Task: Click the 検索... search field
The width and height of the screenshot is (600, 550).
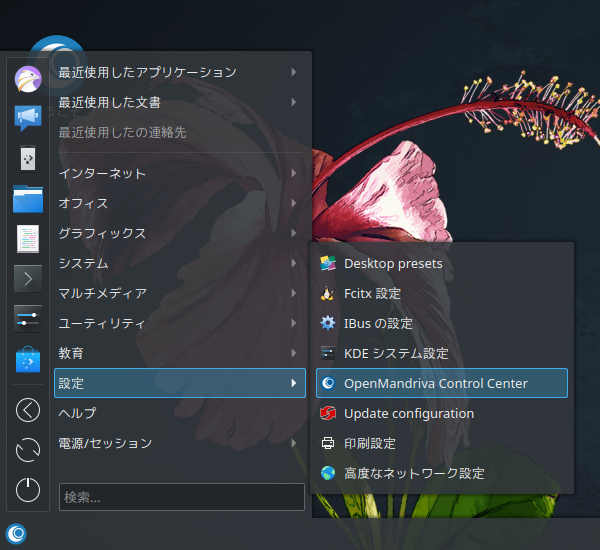Action: point(182,497)
